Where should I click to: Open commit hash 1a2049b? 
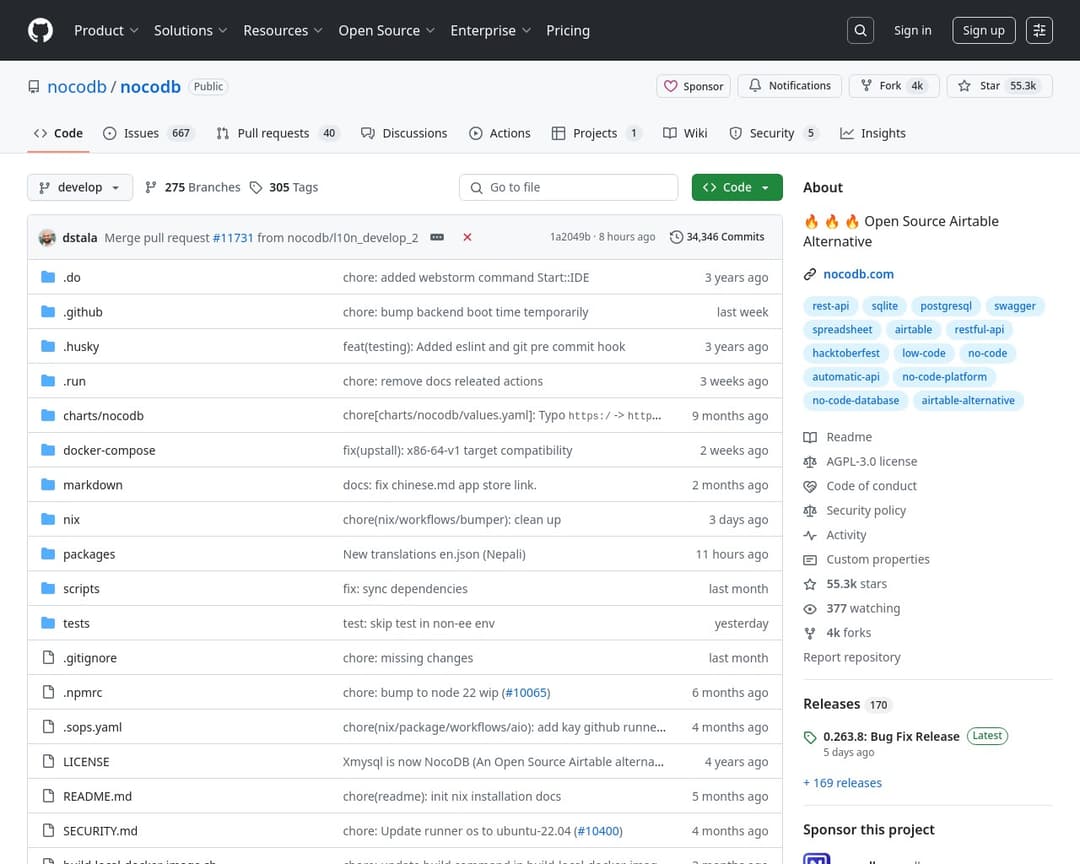[570, 237]
